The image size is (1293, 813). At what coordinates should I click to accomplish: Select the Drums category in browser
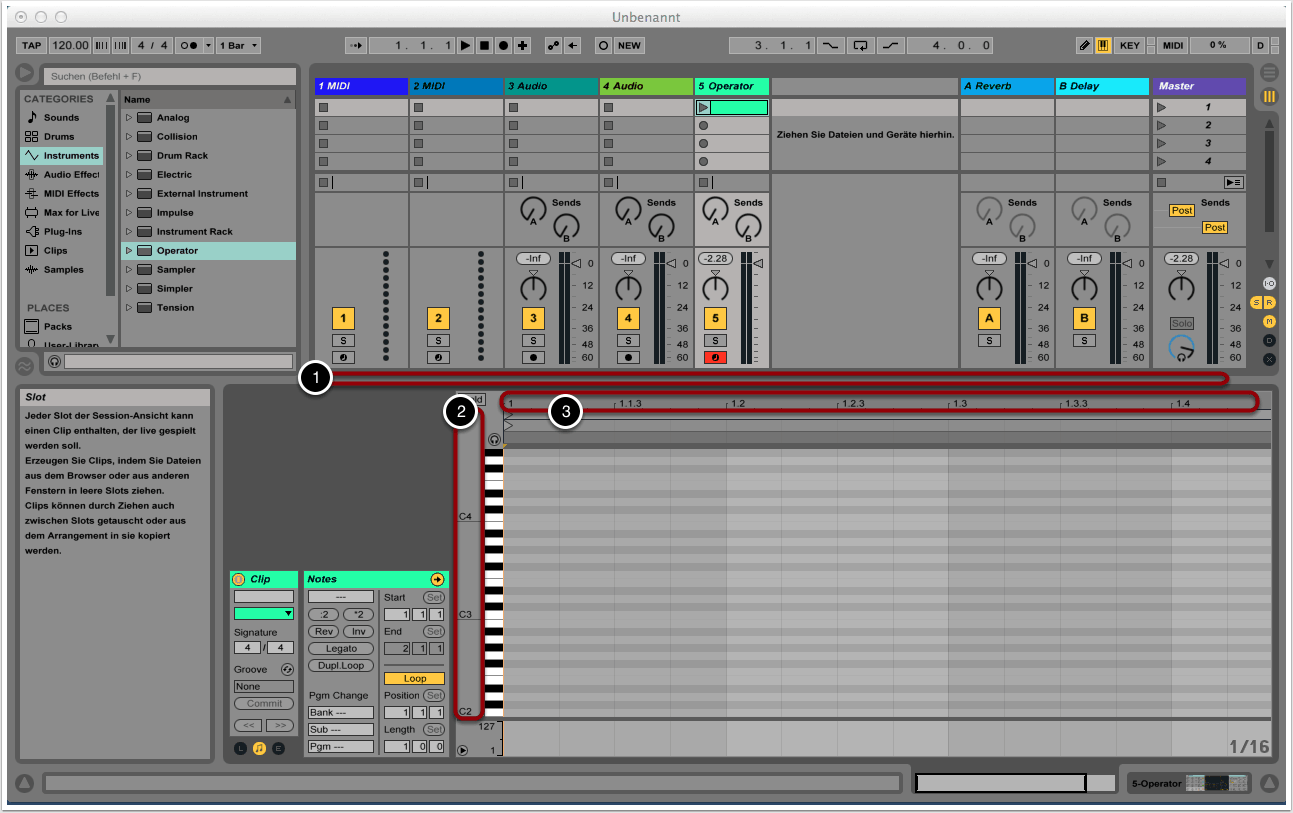pos(61,136)
